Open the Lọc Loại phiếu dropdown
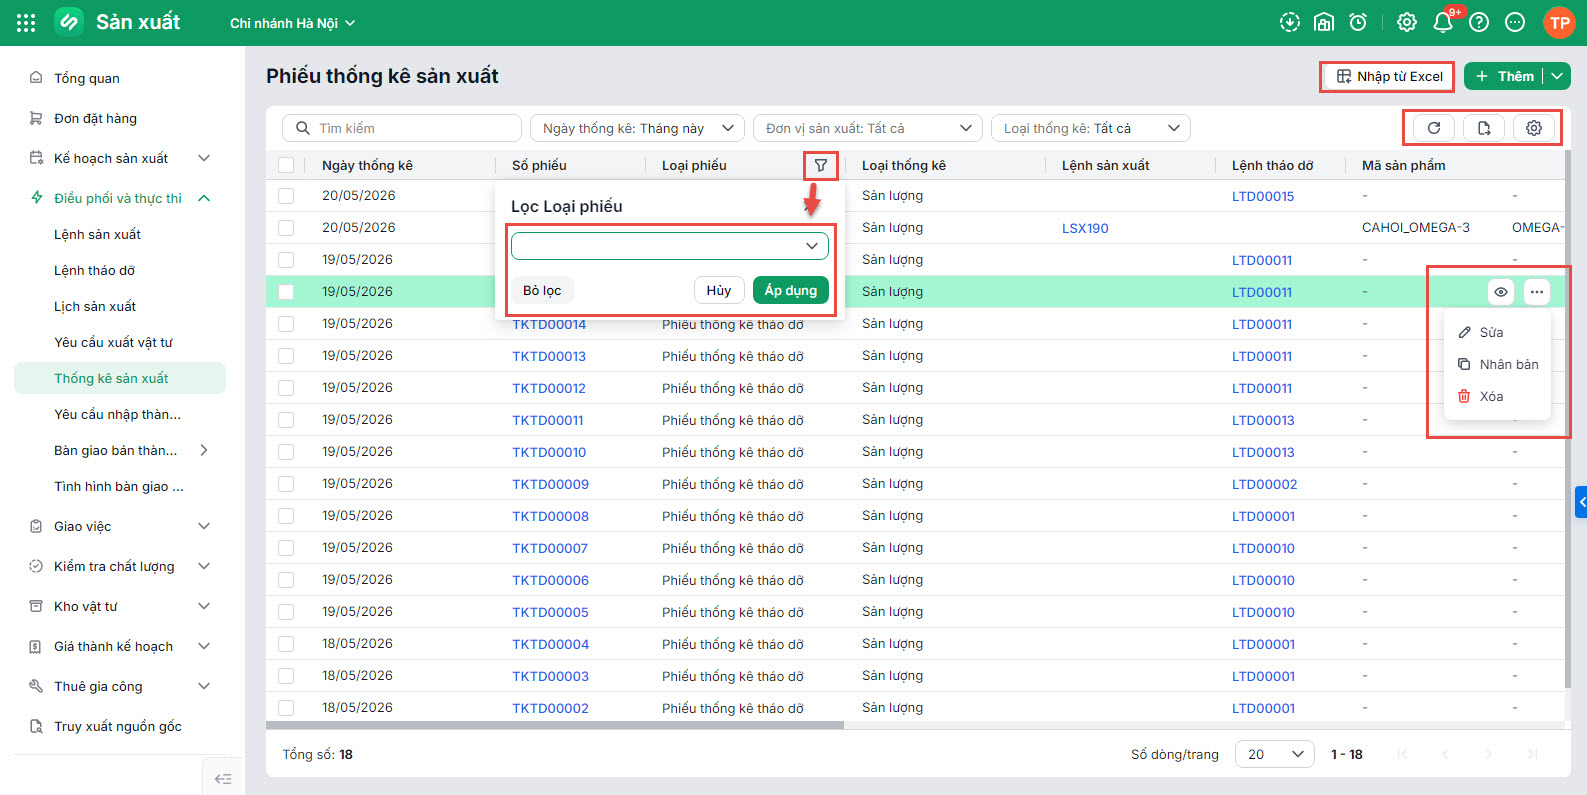Viewport: 1587px width, 795px height. (x=670, y=246)
